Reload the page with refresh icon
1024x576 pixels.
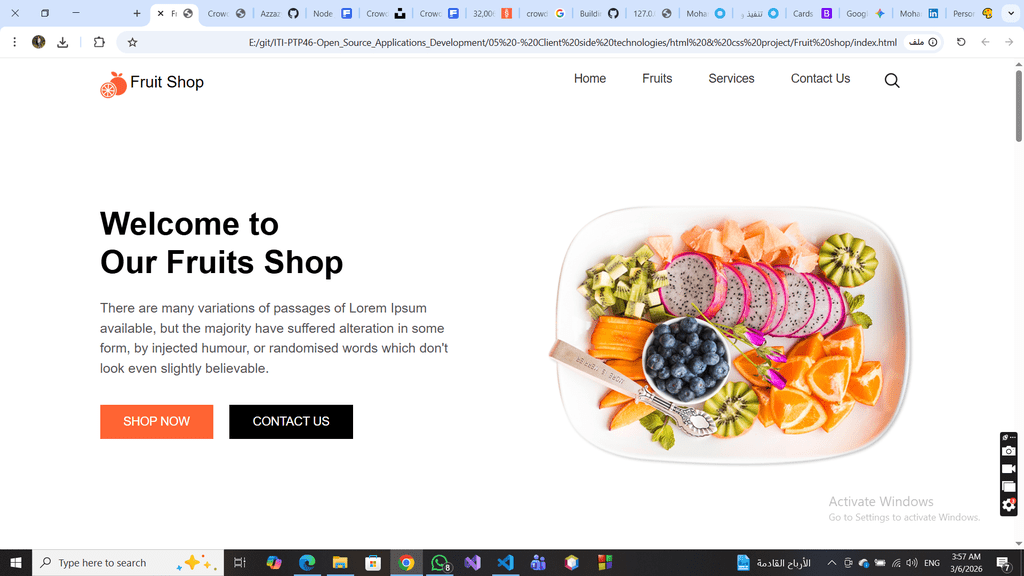pyautogui.click(x=961, y=42)
